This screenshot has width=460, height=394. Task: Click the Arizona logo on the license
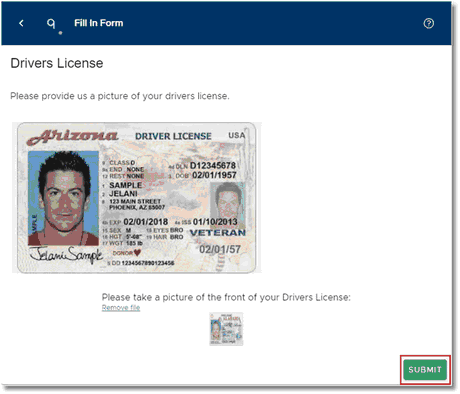[x=72, y=136]
